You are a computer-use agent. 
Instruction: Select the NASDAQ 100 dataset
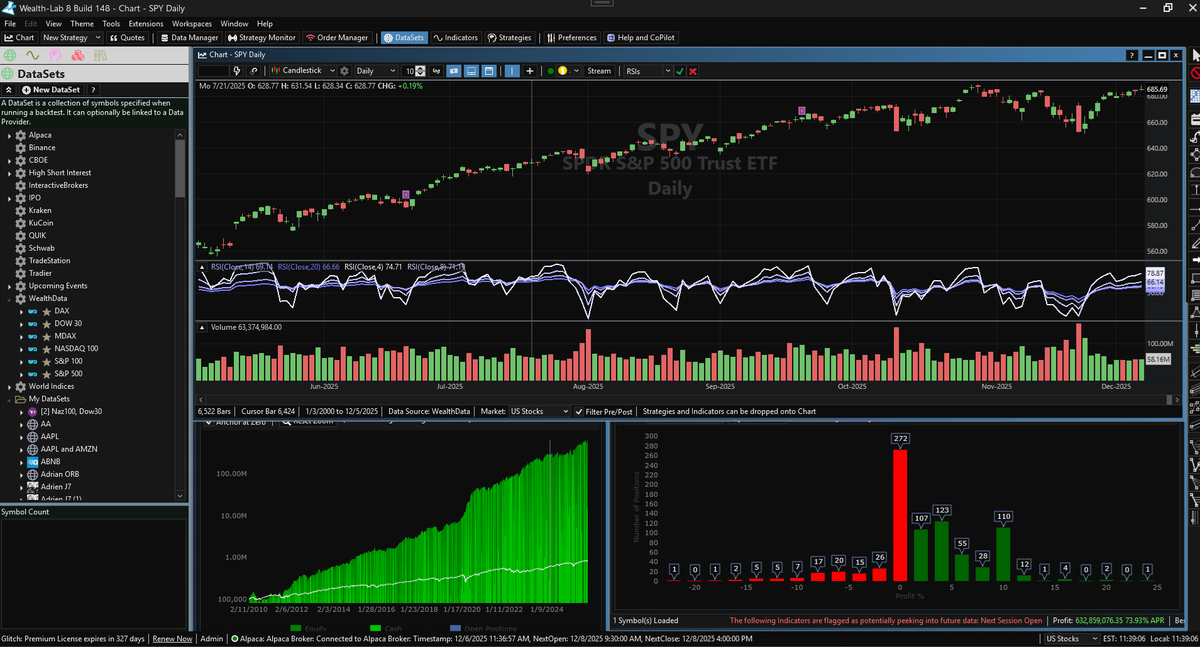pos(76,348)
